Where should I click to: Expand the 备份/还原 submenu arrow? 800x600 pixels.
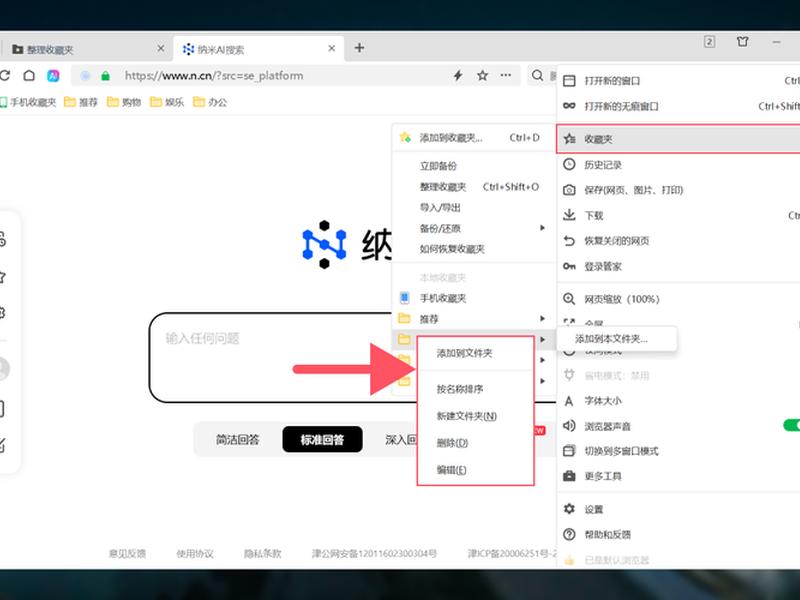pyautogui.click(x=542, y=228)
